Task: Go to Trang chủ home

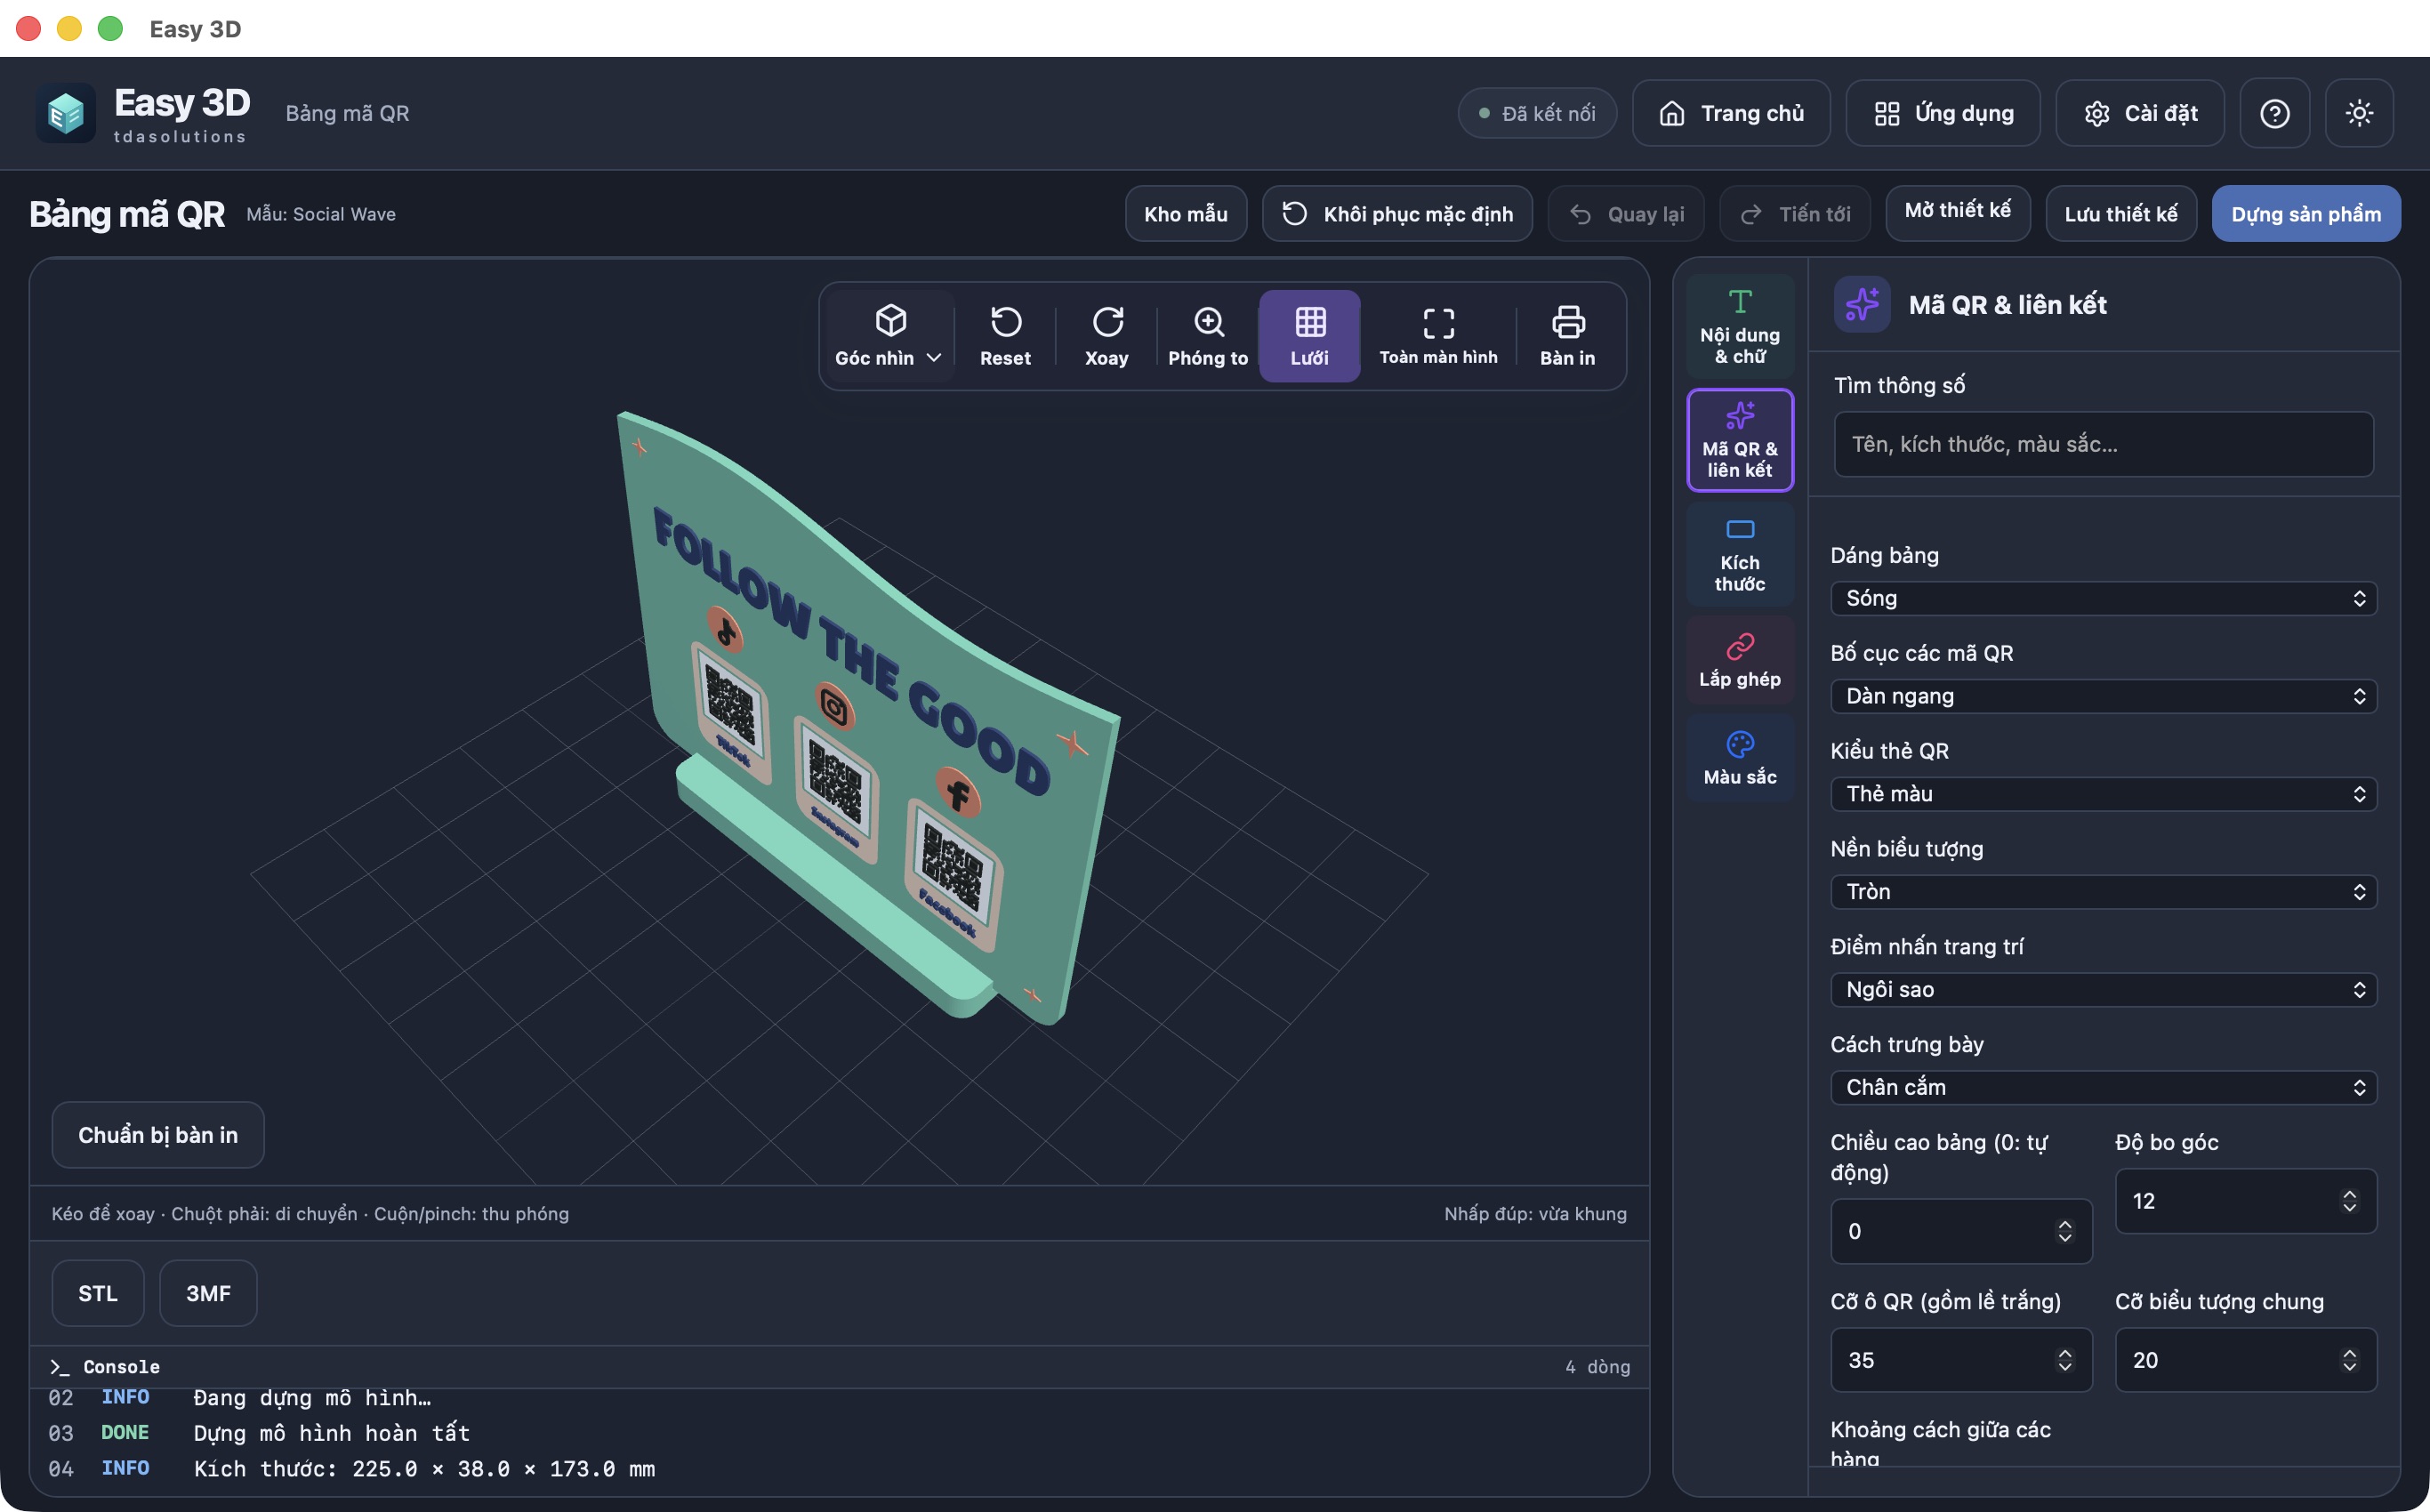Action: (x=1731, y=113)
